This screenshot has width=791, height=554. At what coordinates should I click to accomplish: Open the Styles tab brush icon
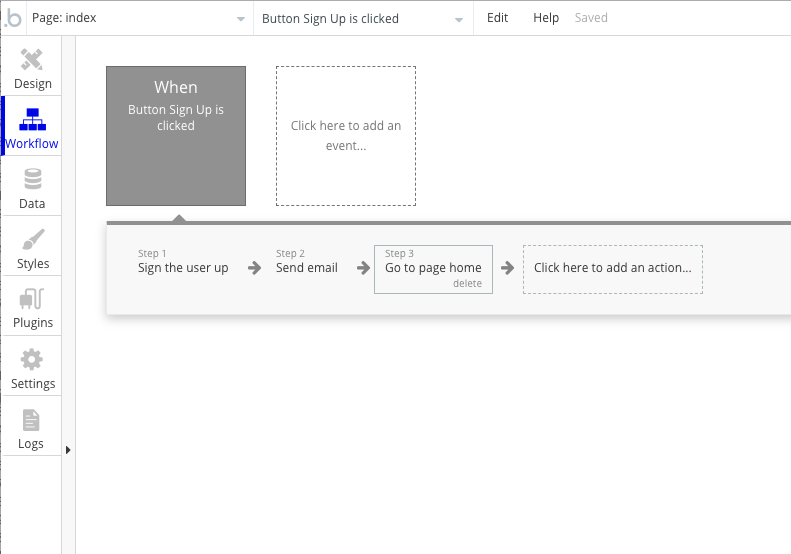33,240
